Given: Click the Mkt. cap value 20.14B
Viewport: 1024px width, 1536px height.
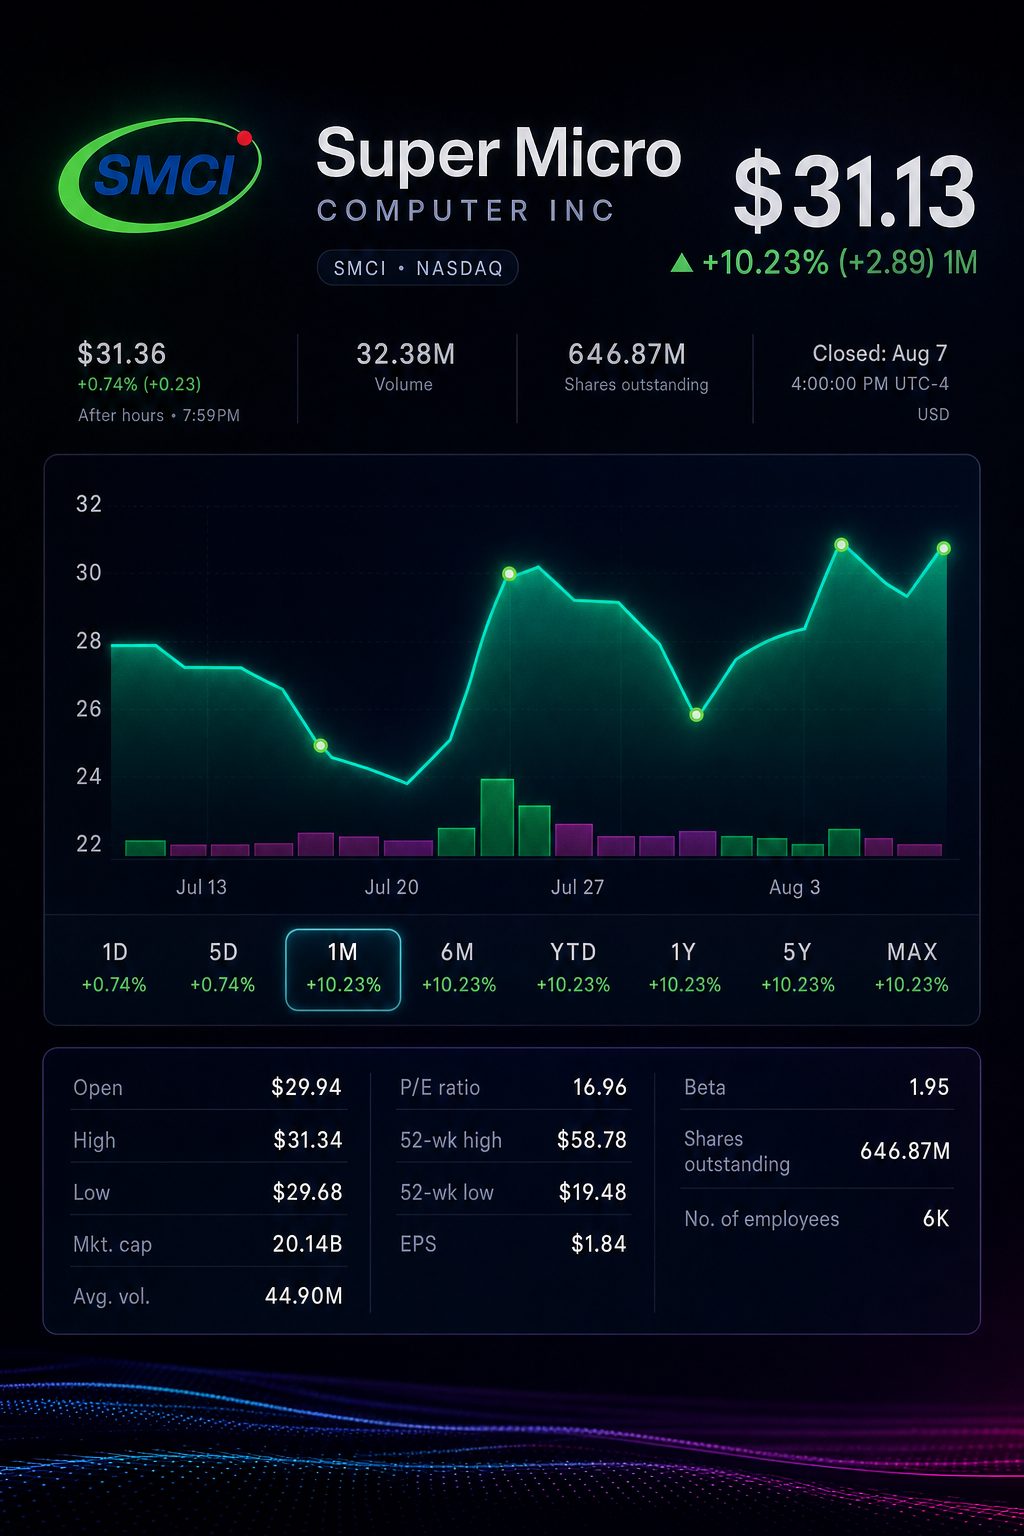Looking at the screenshot, I should [x=307, y=1244].
